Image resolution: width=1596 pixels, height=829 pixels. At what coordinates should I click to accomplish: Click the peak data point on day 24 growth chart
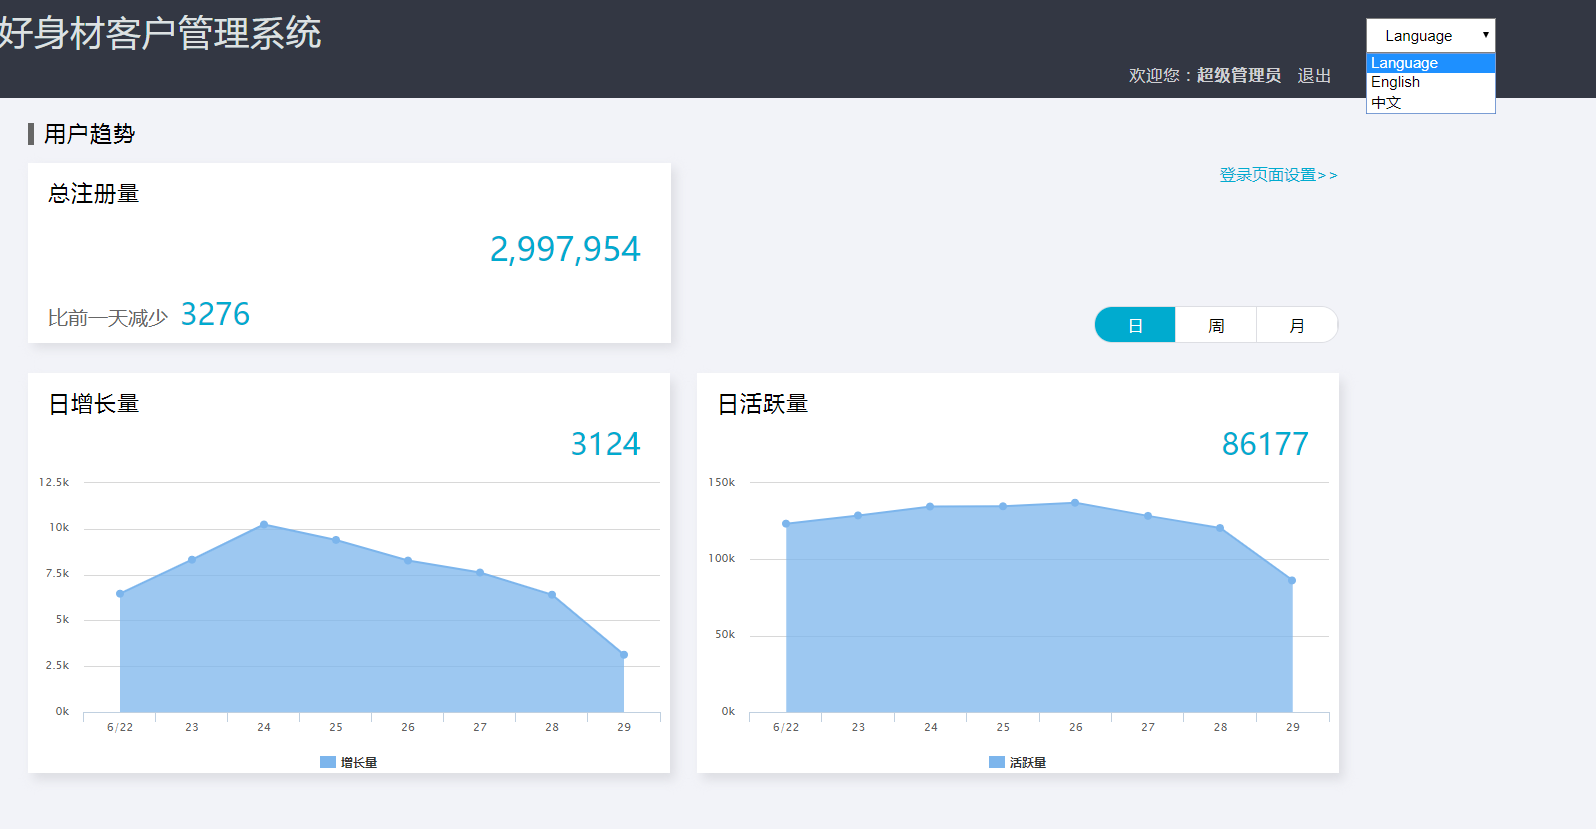[264, 524]
